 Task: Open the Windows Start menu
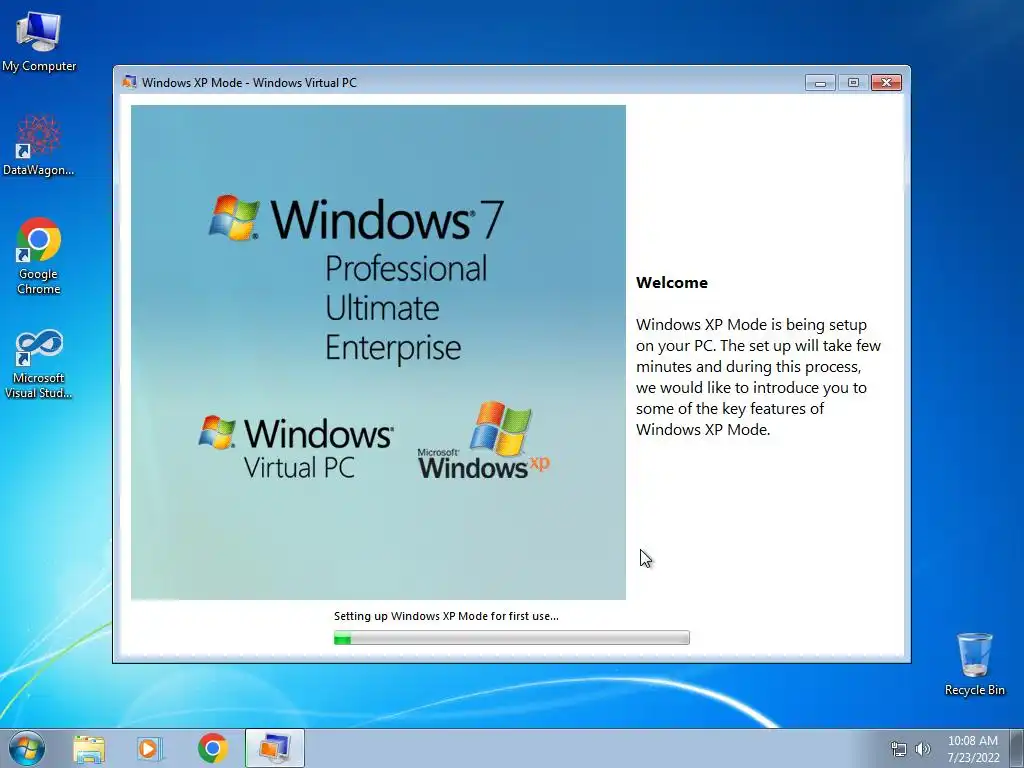tap(27, 748)
